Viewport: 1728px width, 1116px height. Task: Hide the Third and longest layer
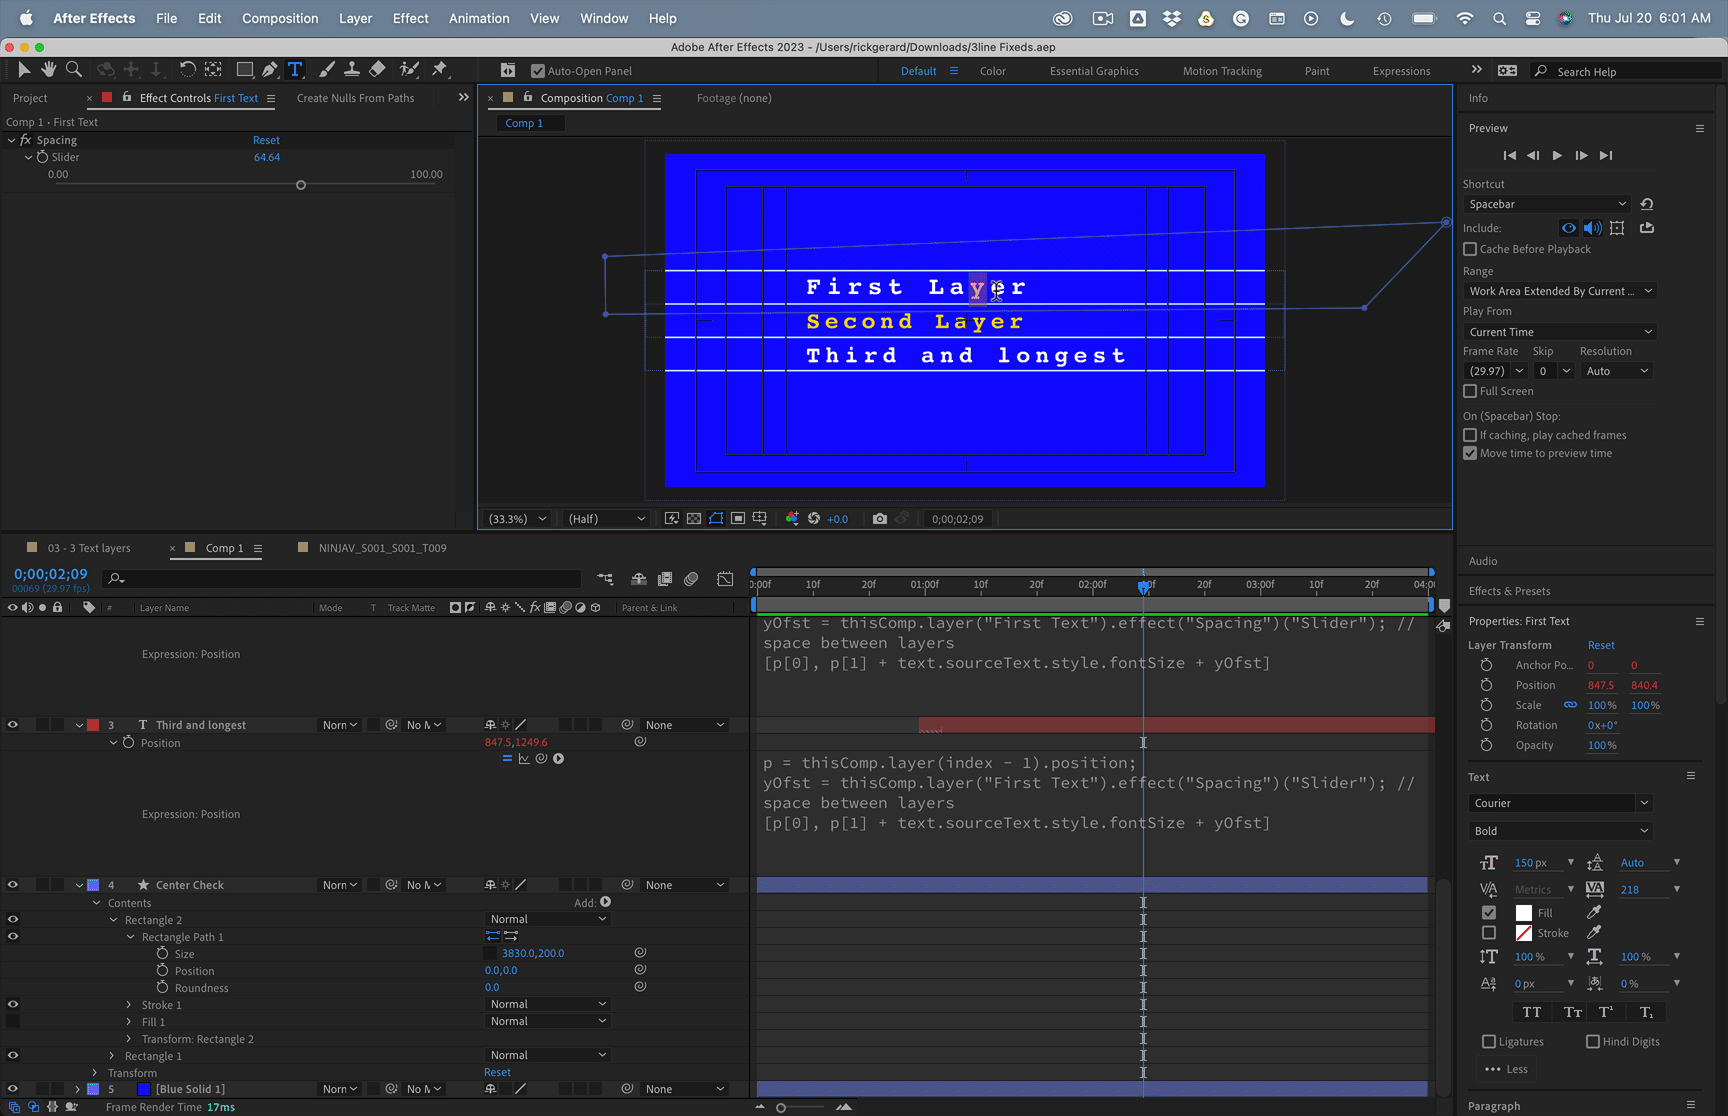click(13, 725)
